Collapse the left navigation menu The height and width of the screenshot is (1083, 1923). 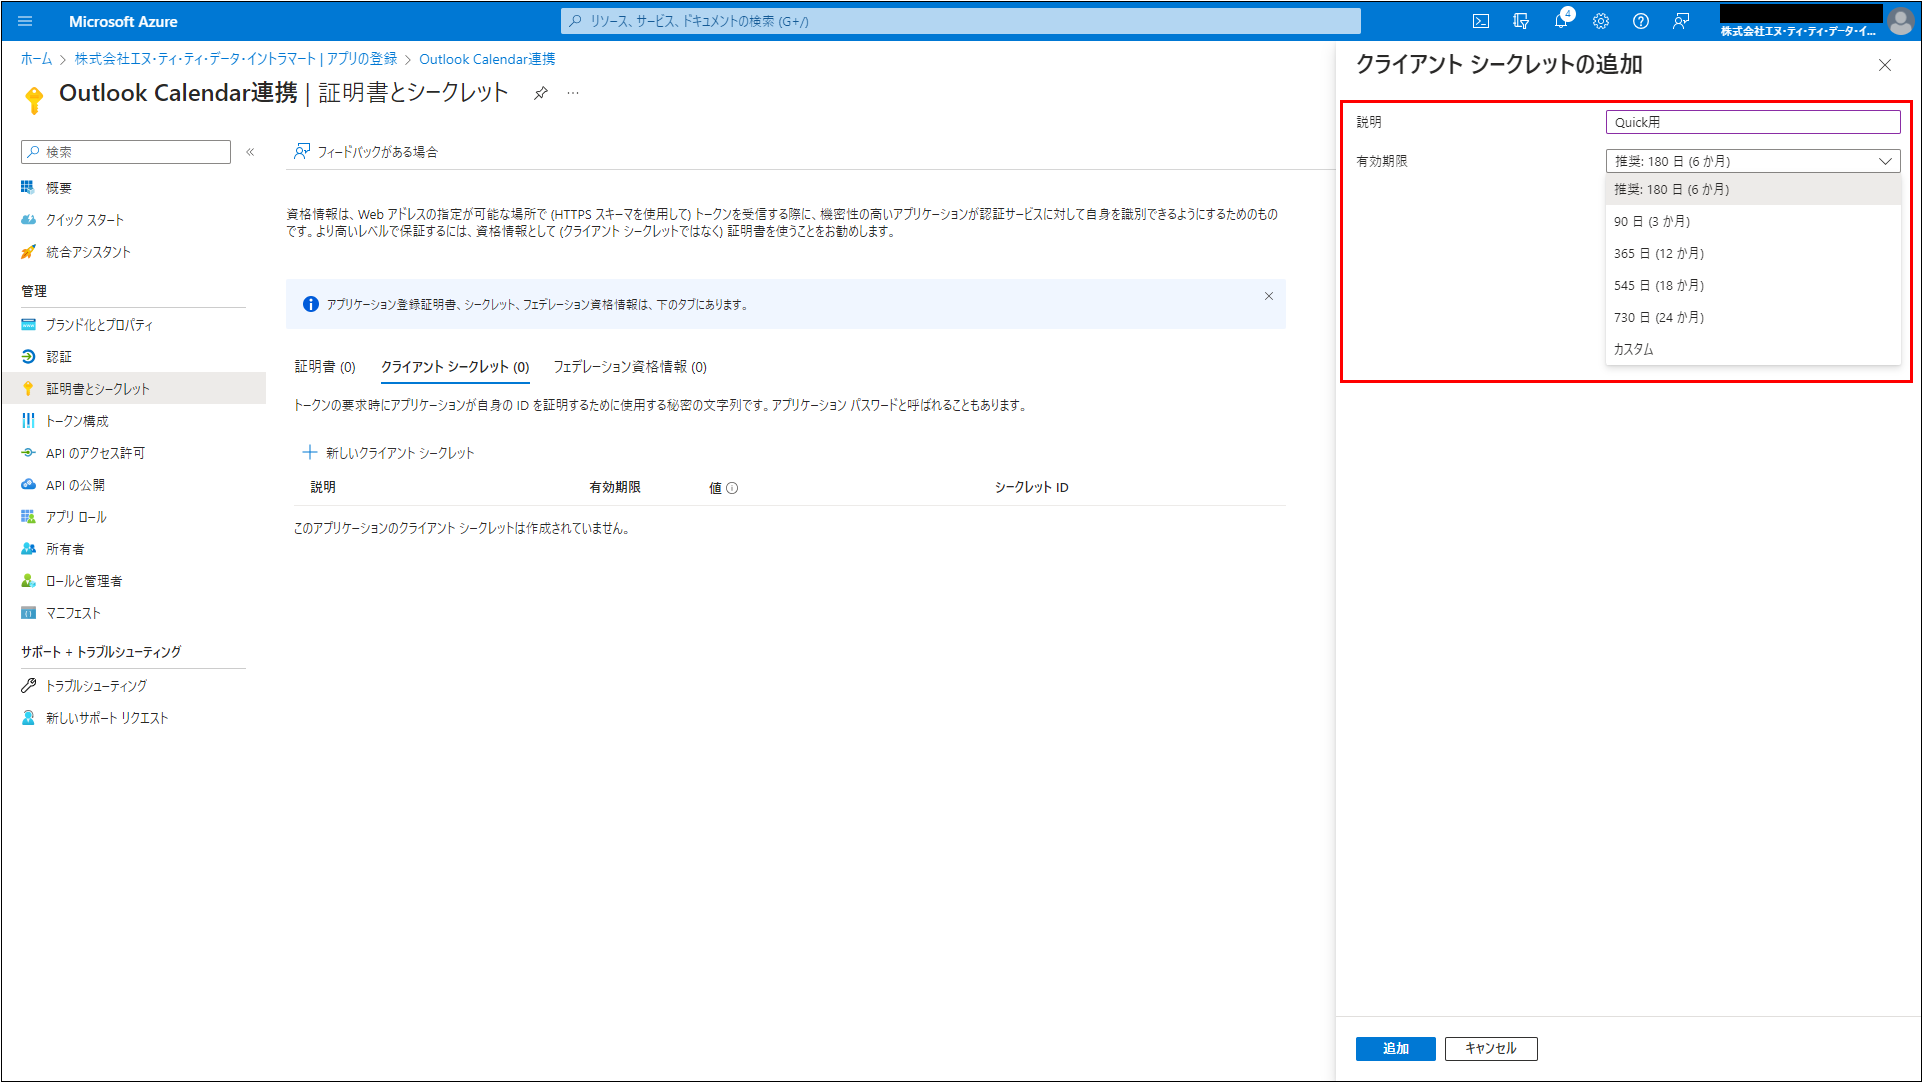pos(250,152)
